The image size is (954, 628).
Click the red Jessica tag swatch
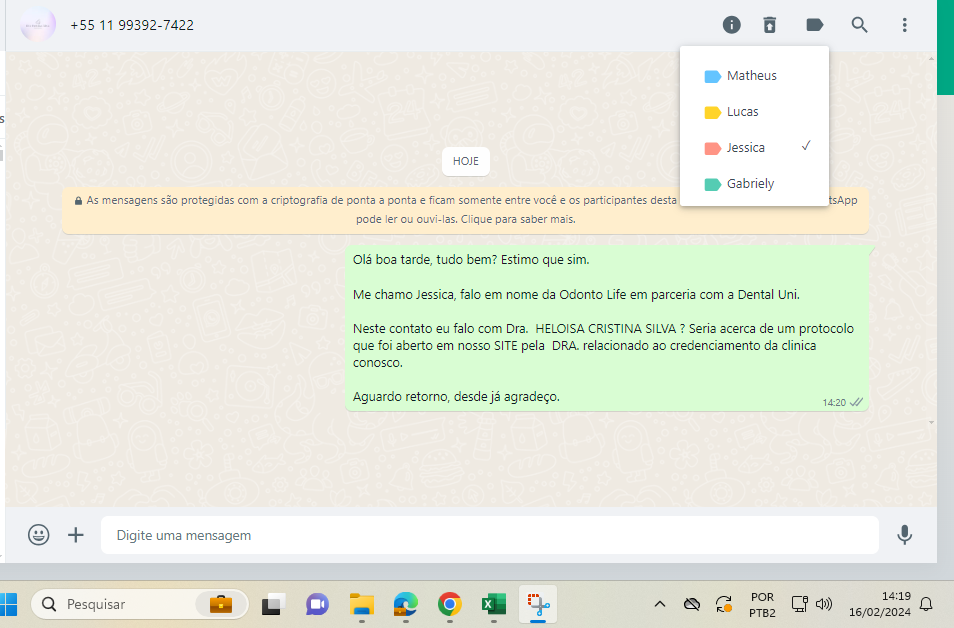712,148
